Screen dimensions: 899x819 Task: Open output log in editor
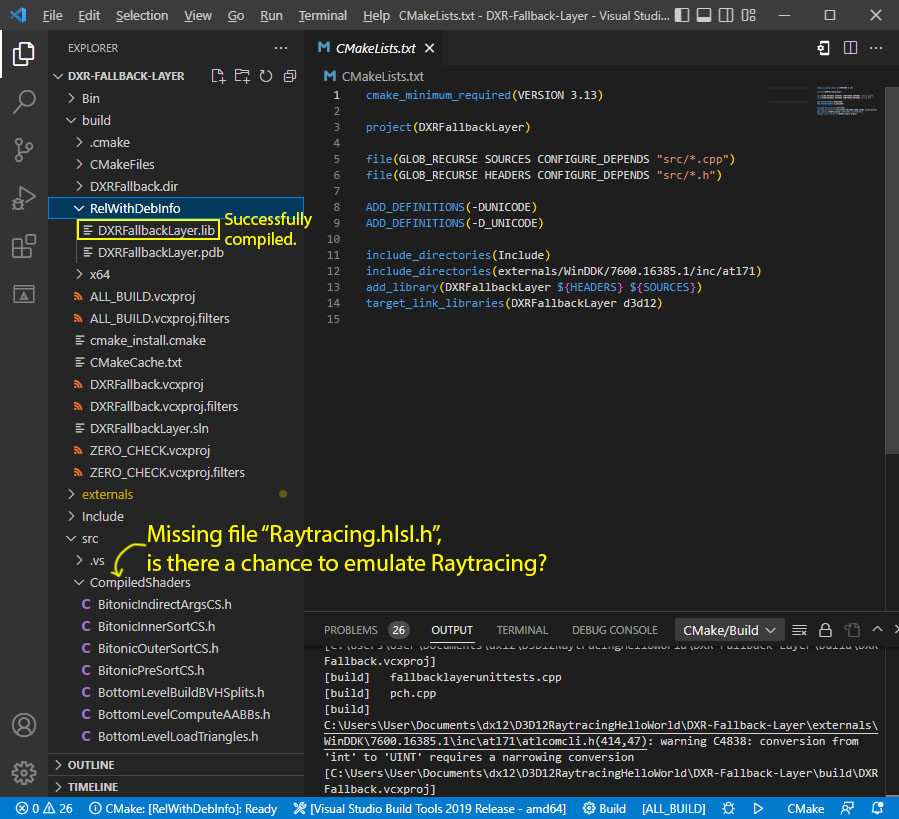853,630
